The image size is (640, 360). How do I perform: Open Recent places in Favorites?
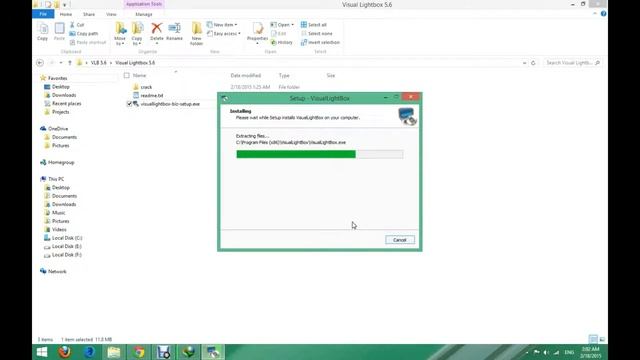(x=67, y=104)
